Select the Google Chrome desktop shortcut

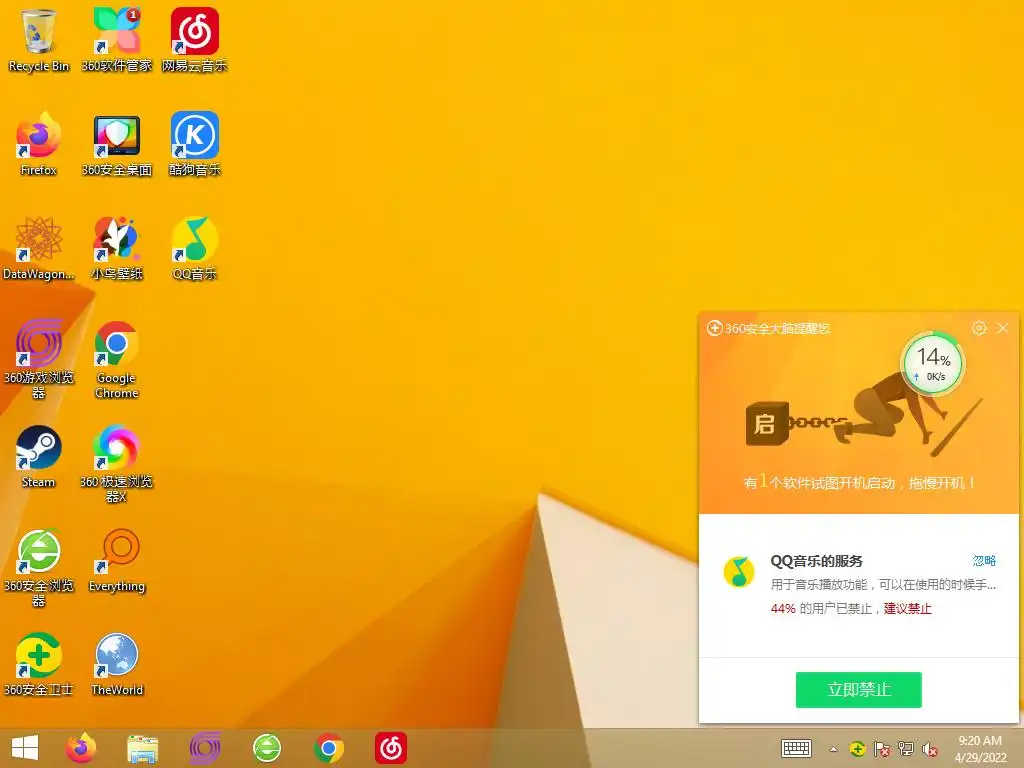click(x=116, y=359)
